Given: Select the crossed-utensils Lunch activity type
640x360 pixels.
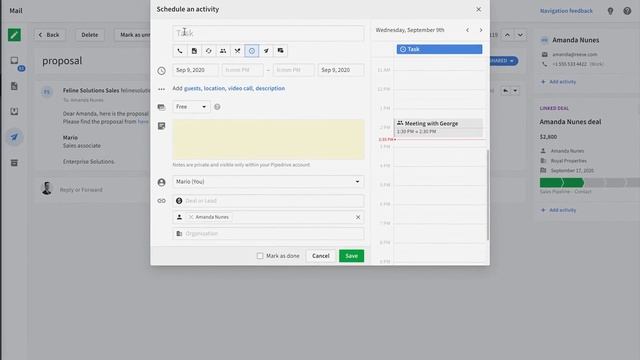Looking at the screenshot, I should click(x=237, y=51).
